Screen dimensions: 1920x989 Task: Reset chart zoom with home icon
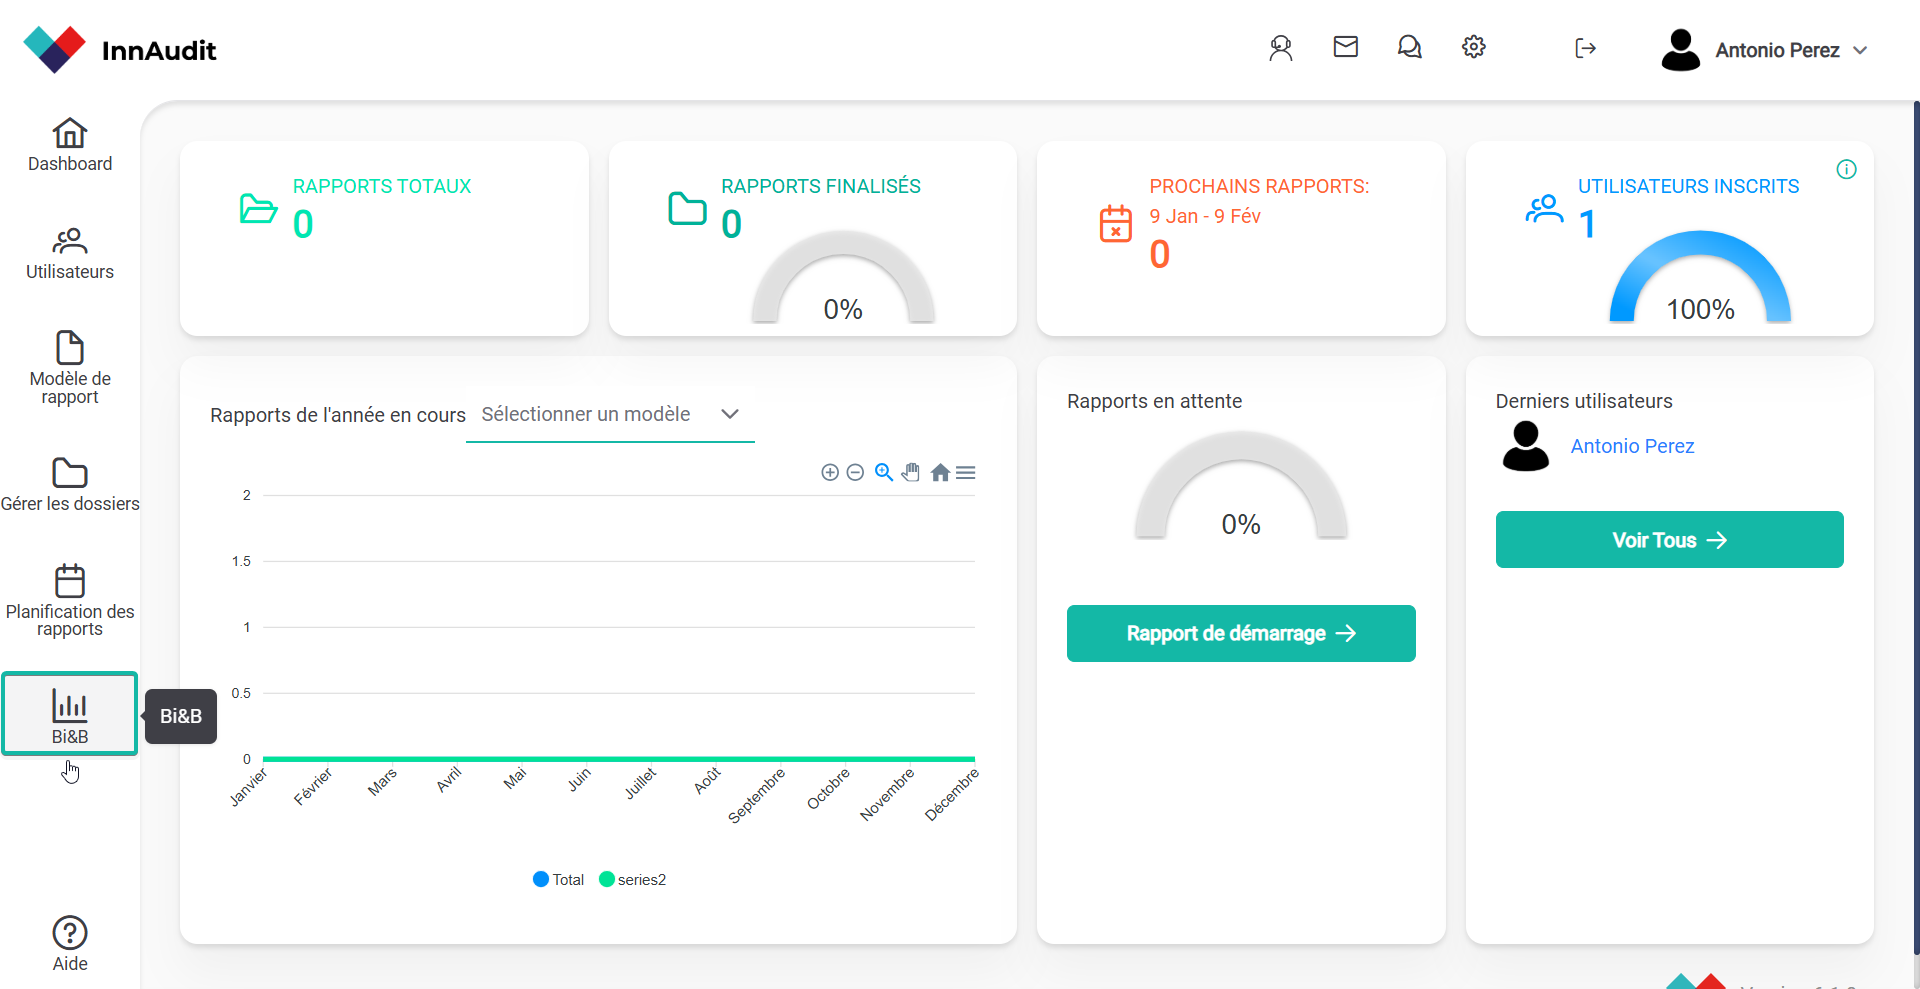[x=940, y=473]
